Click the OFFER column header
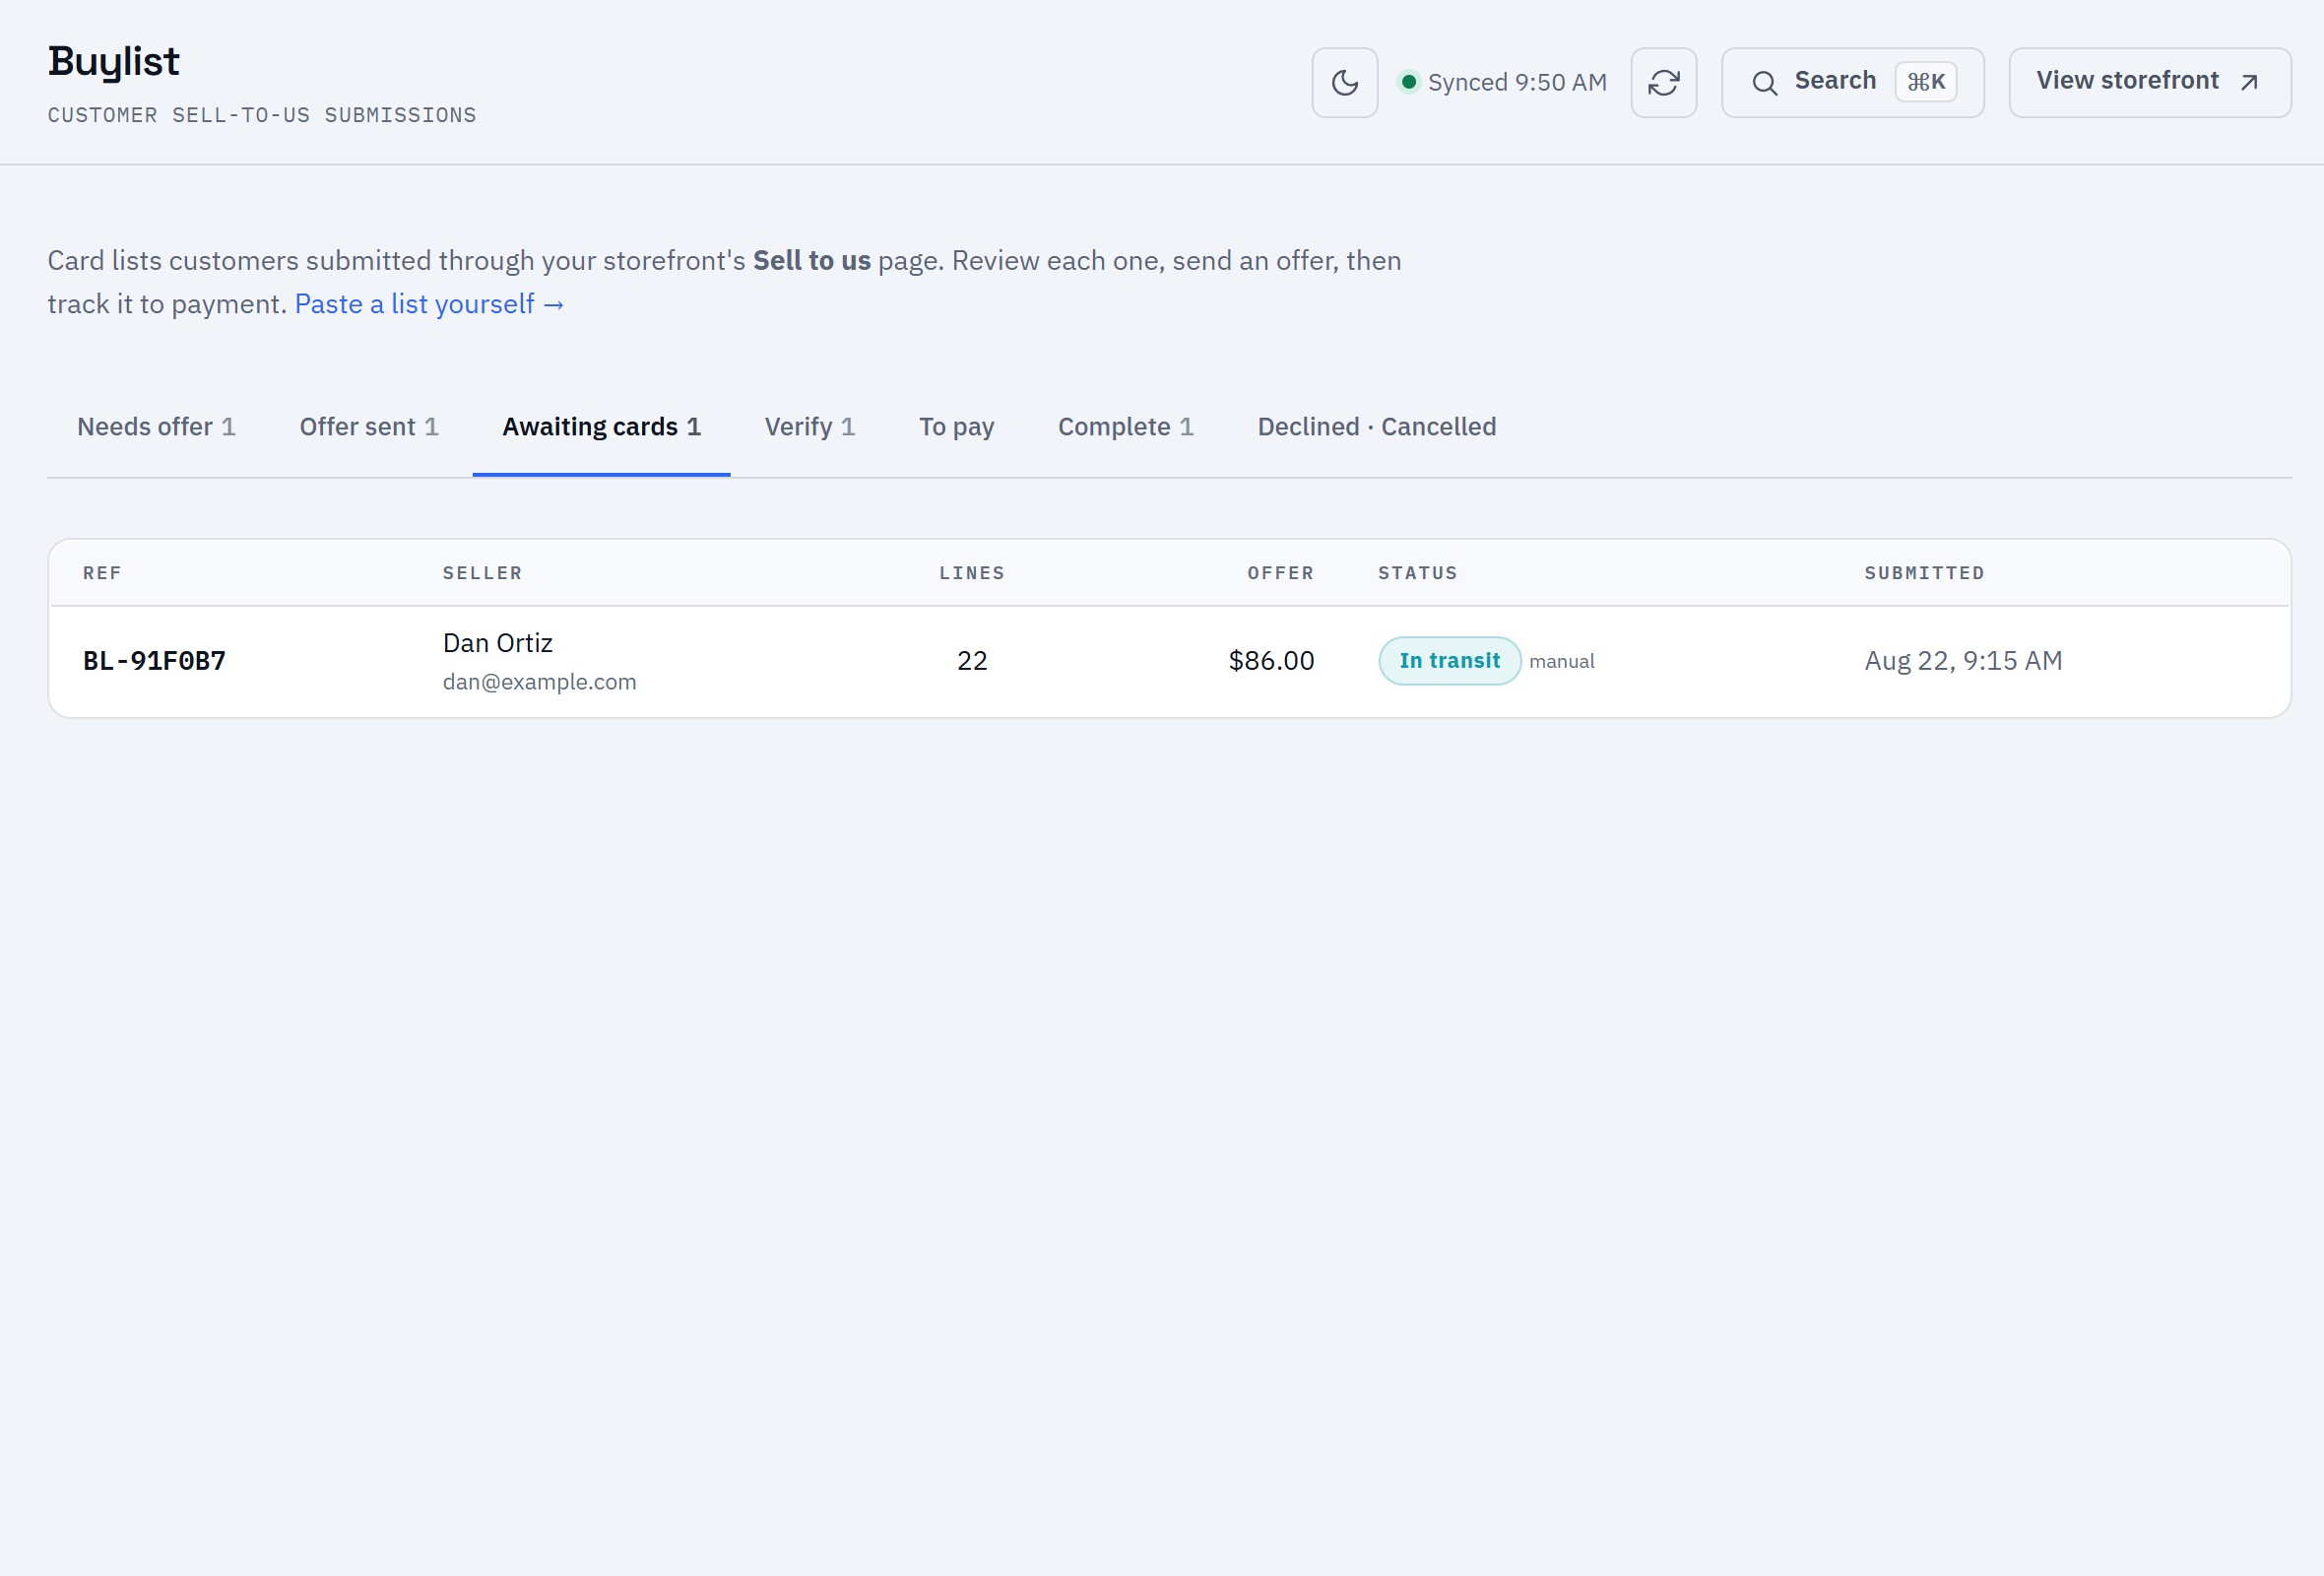 click(x=1280, y=573)
